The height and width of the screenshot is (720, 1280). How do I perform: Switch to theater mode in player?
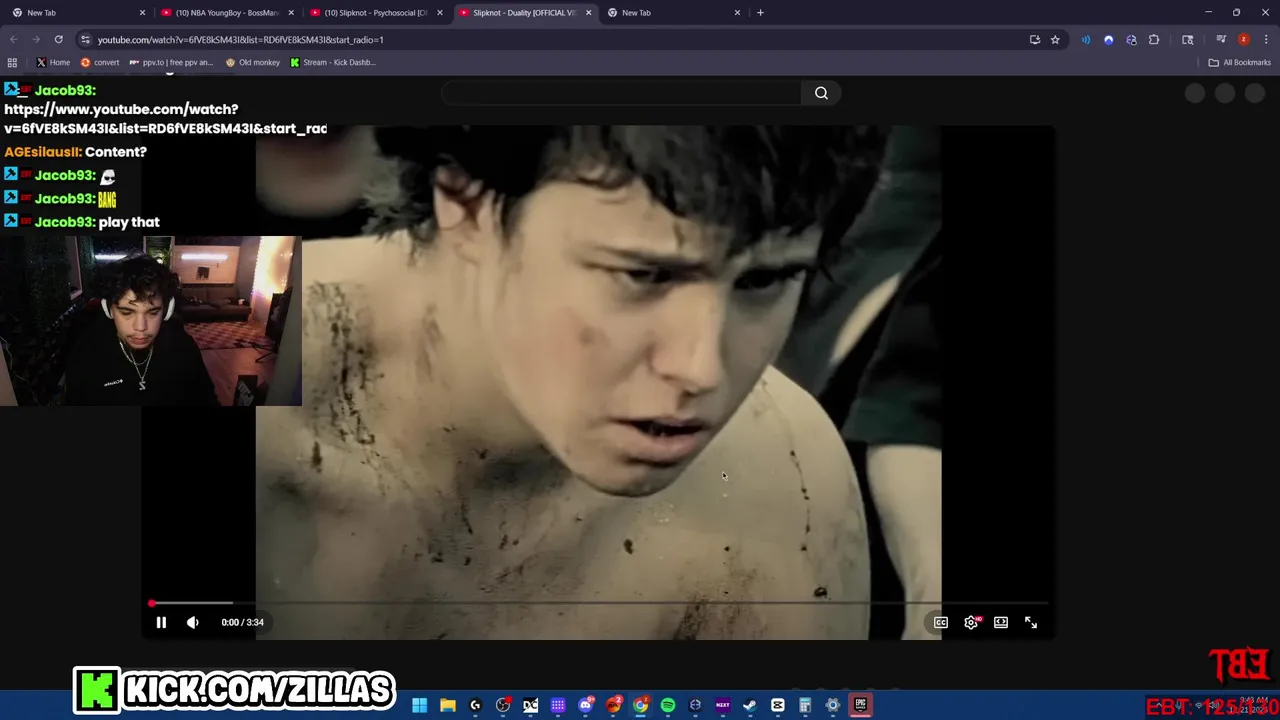tap(1001, 622)
